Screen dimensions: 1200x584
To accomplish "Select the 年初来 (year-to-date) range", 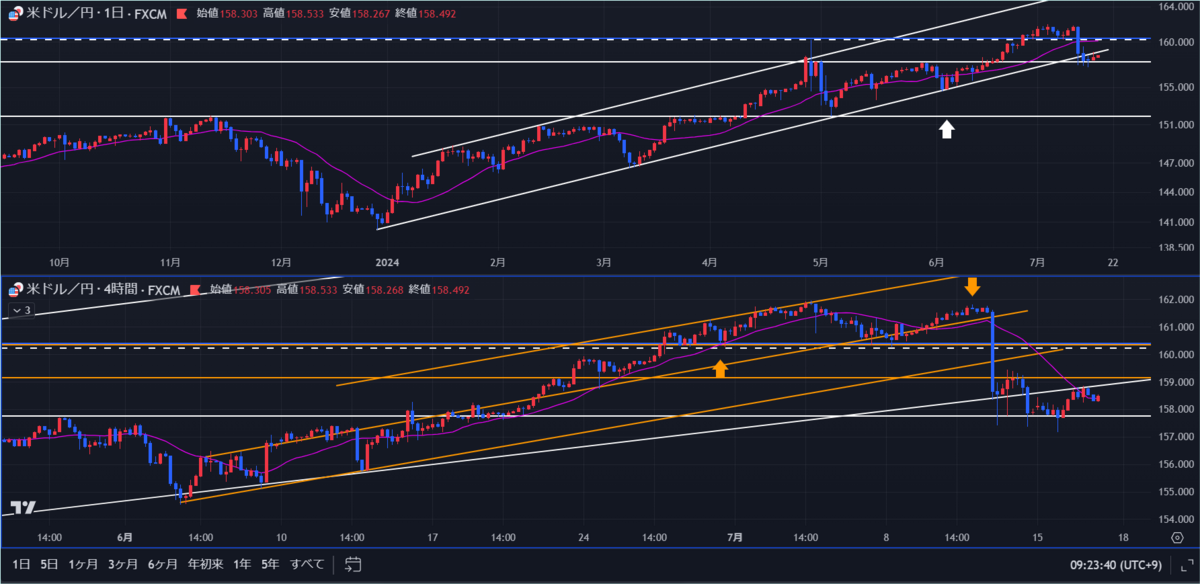I will 208,564.
